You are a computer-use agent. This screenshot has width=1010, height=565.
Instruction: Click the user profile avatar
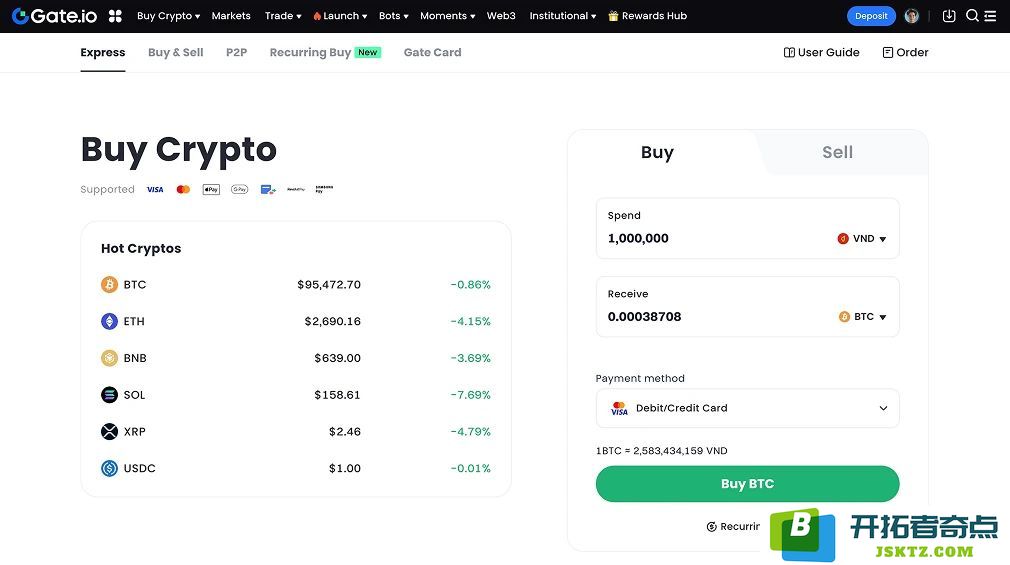911,16
